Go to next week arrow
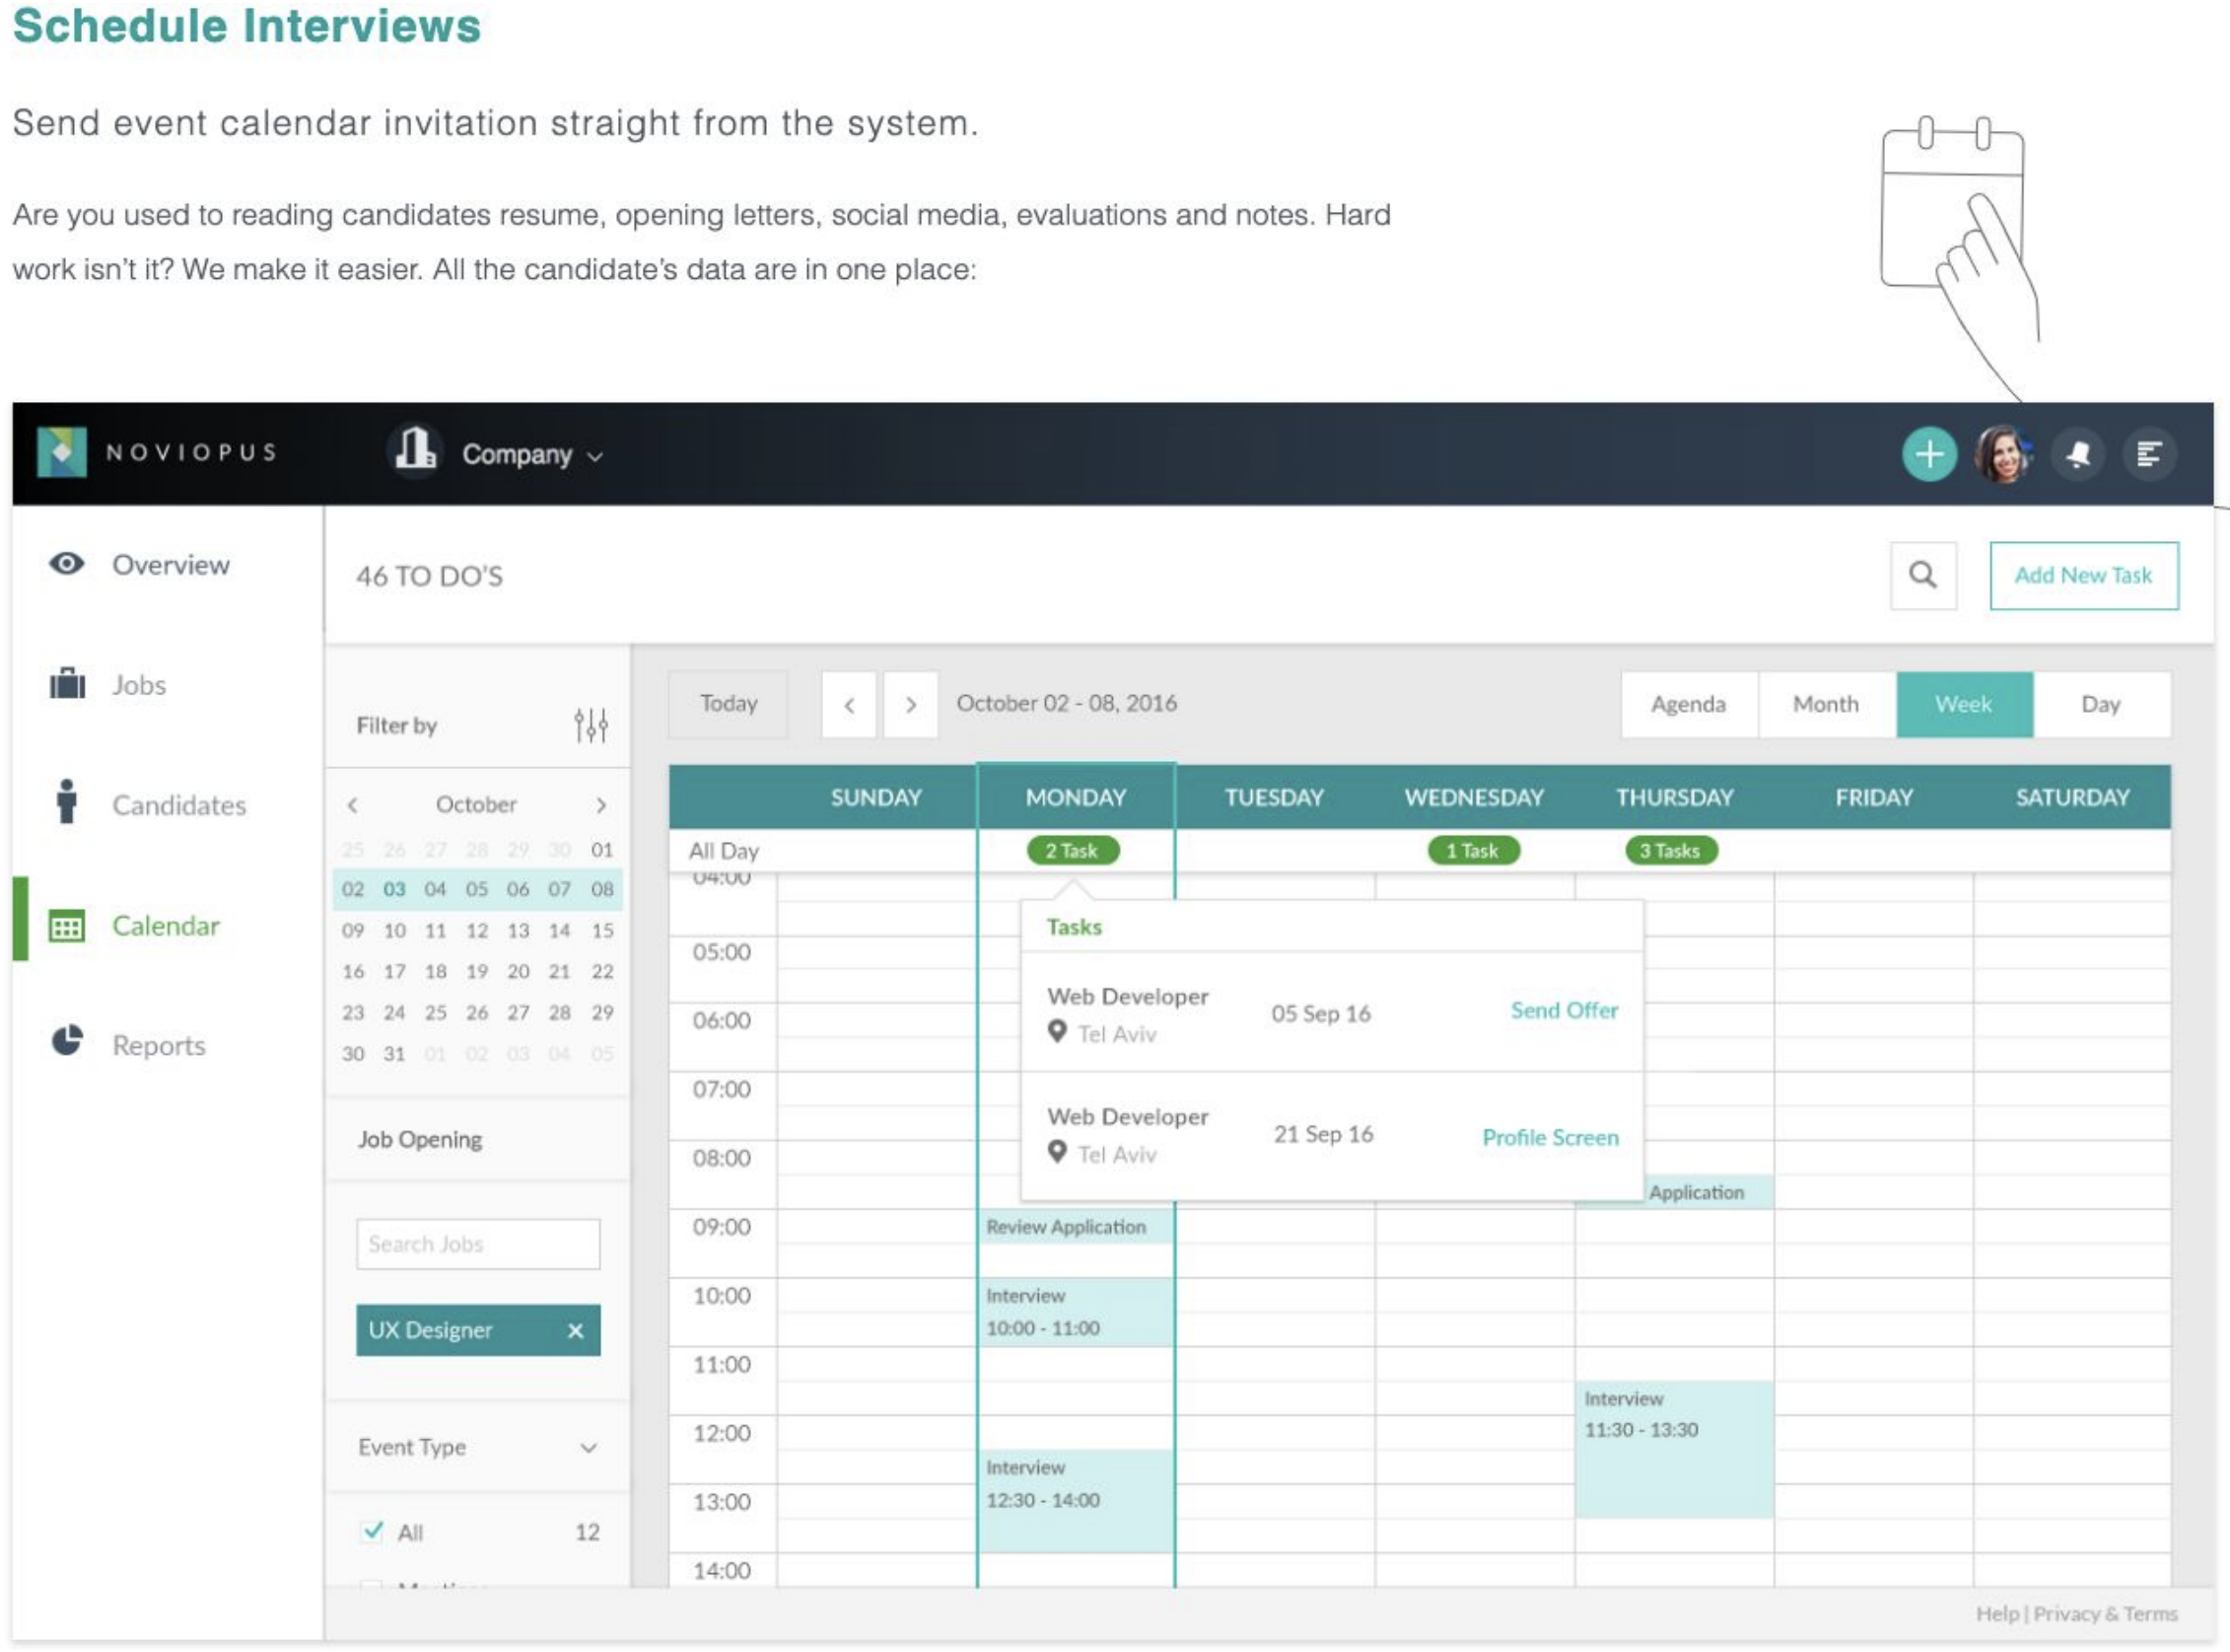Viewport: 2230px width, 1652px height. (x=910, y=704)
